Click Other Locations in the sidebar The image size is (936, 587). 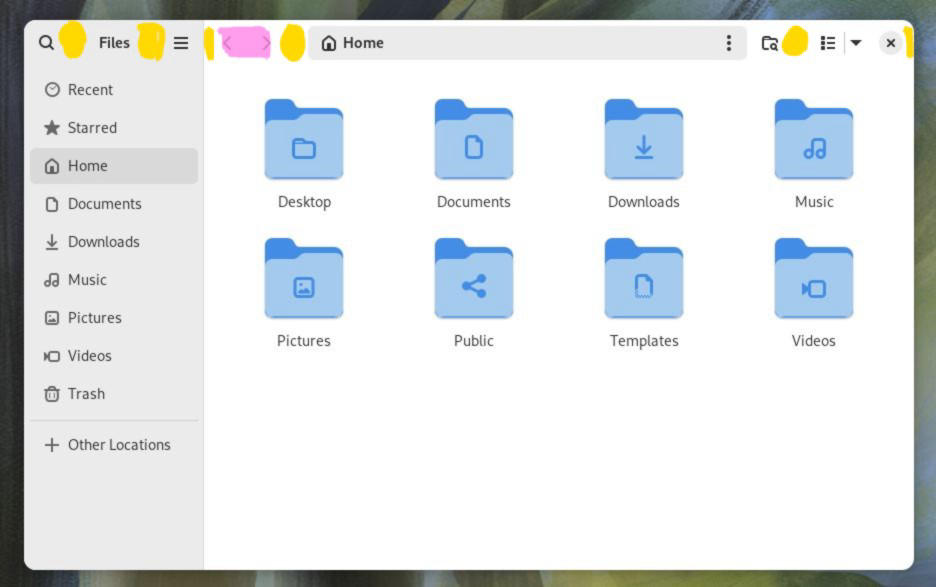118,445
